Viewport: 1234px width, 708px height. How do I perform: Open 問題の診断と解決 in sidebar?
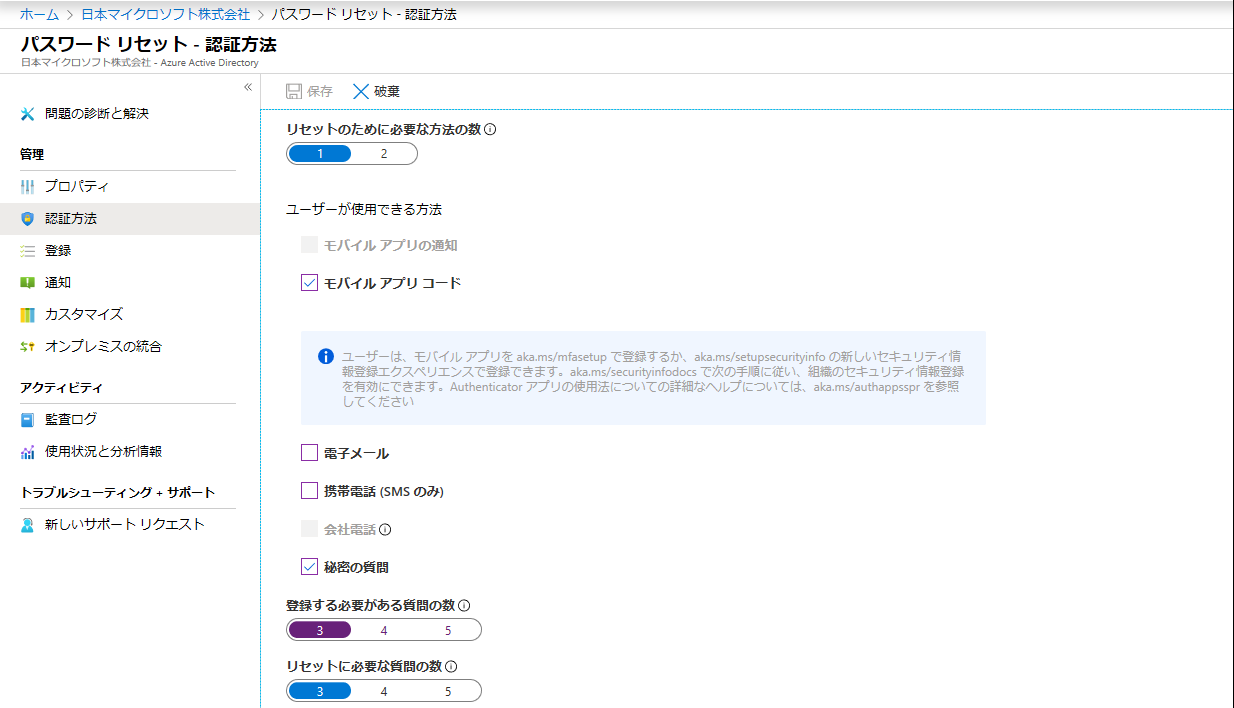[x=130, y=114]
